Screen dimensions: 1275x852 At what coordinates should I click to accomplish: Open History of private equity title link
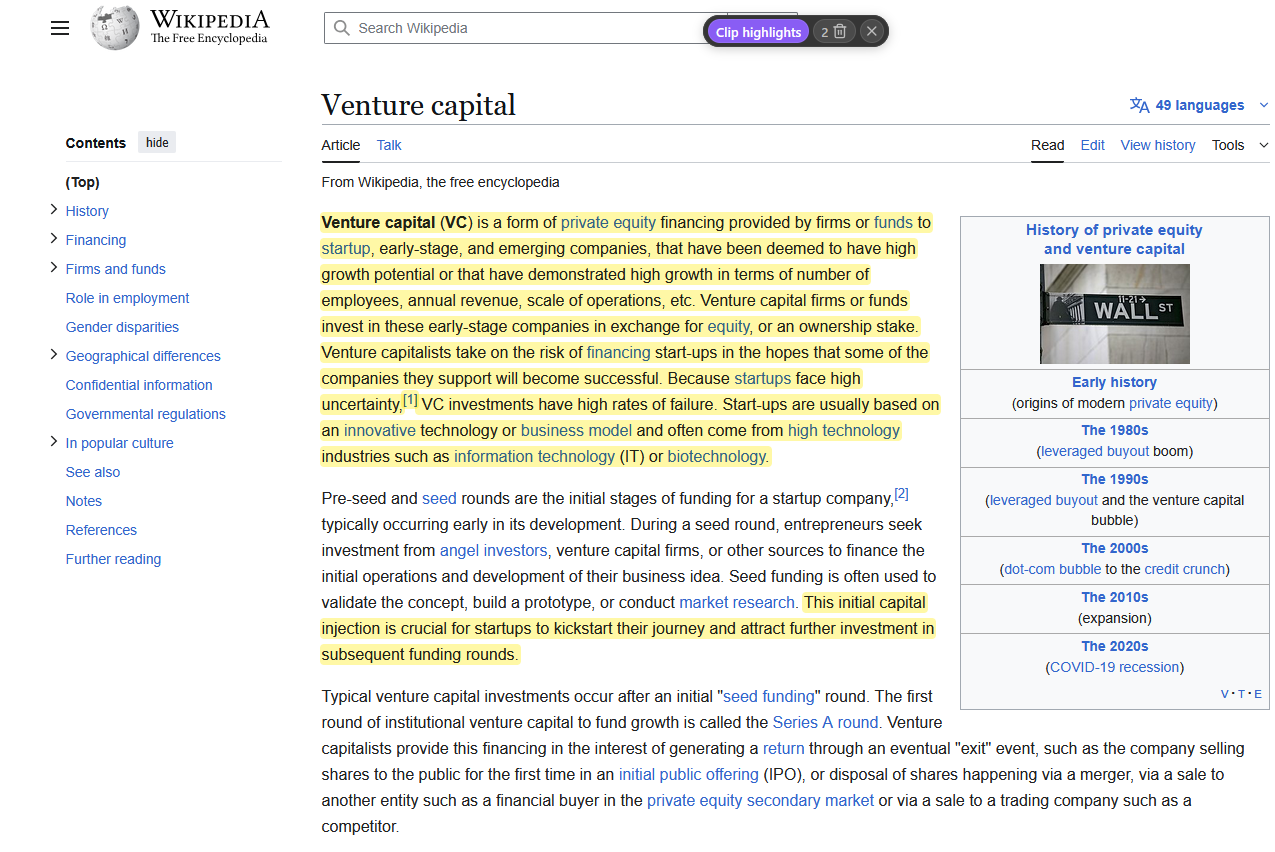tap(1114, 239)
